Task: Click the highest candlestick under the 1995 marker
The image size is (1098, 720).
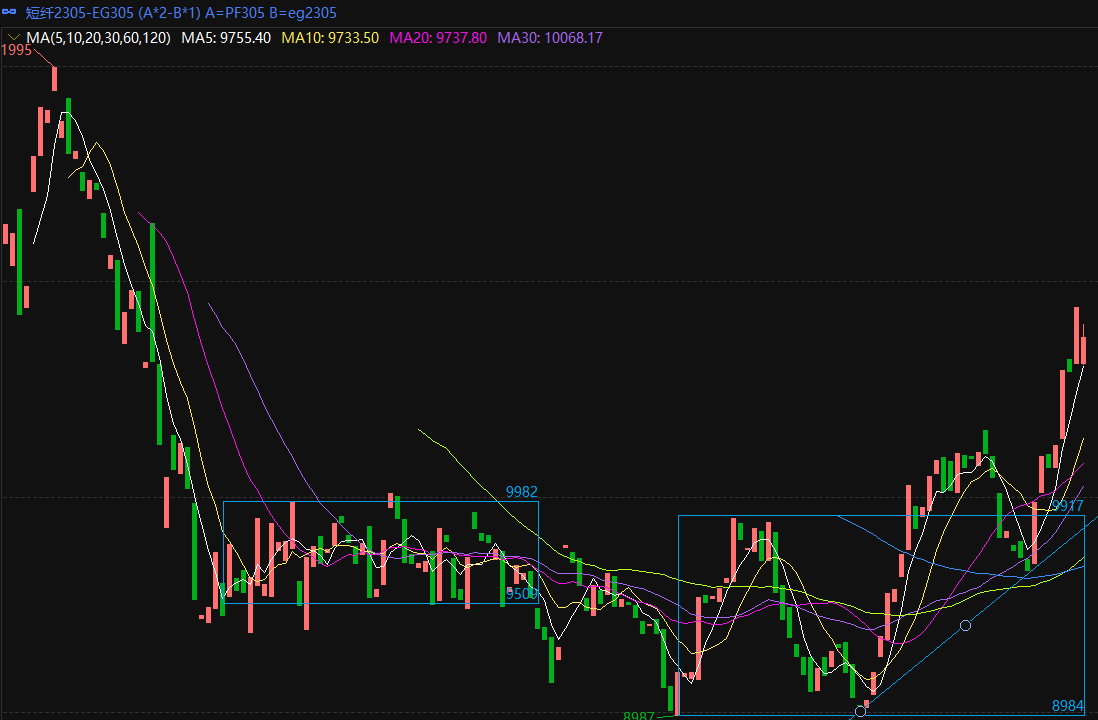Action: (54, 78)
